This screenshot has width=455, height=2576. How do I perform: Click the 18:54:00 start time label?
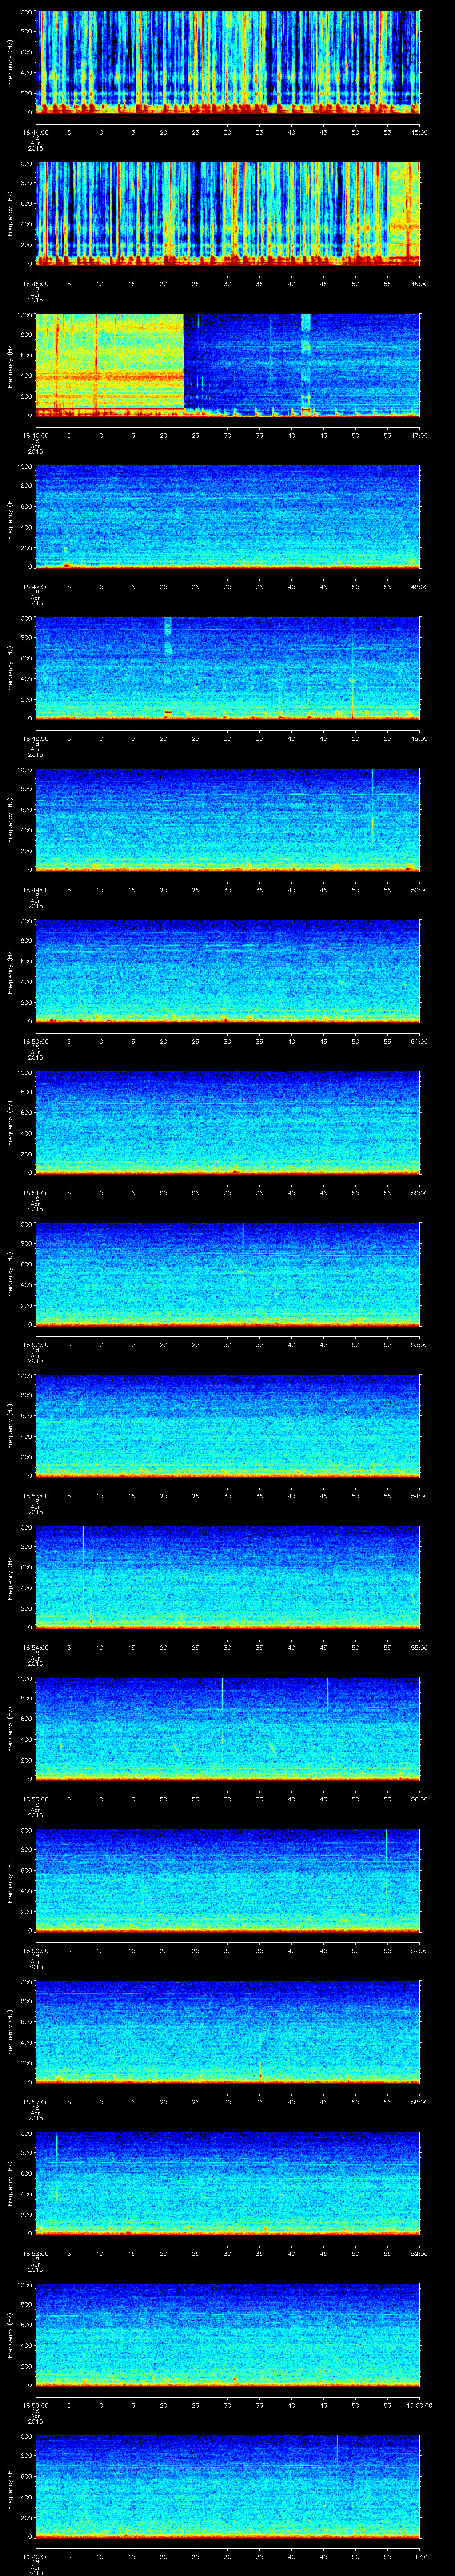(36, 1648)
